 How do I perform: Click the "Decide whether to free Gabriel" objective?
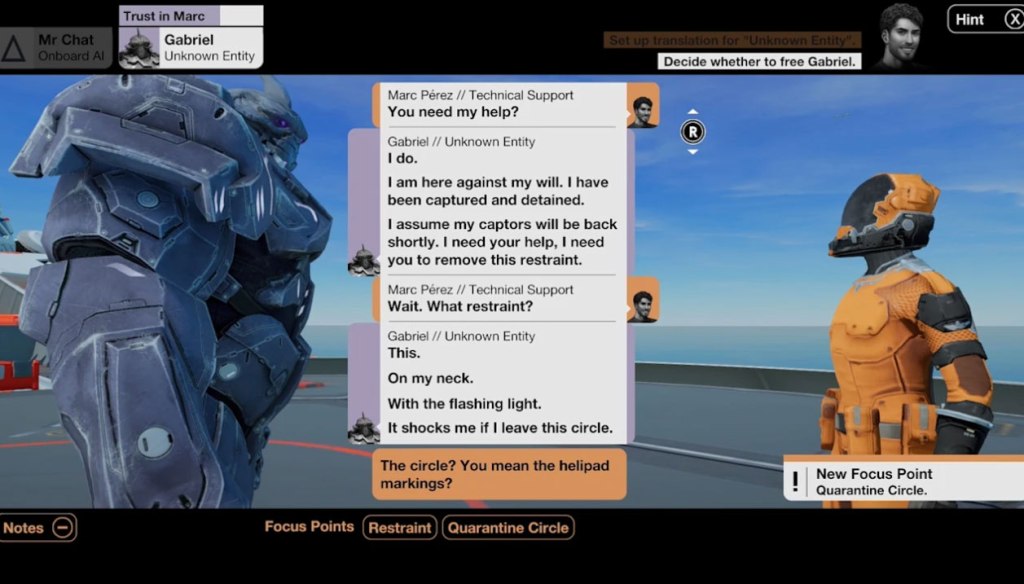(x=760, y=62)
